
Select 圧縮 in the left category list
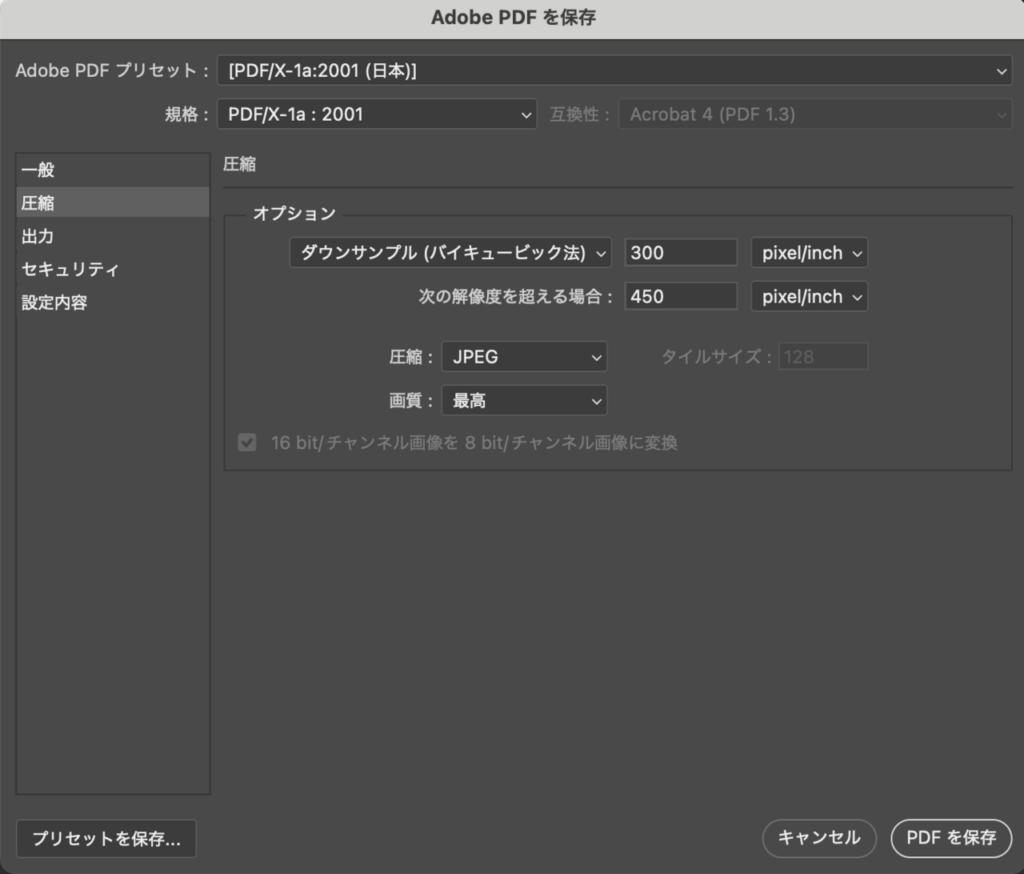pyautogui.click(x=38, y=203)
